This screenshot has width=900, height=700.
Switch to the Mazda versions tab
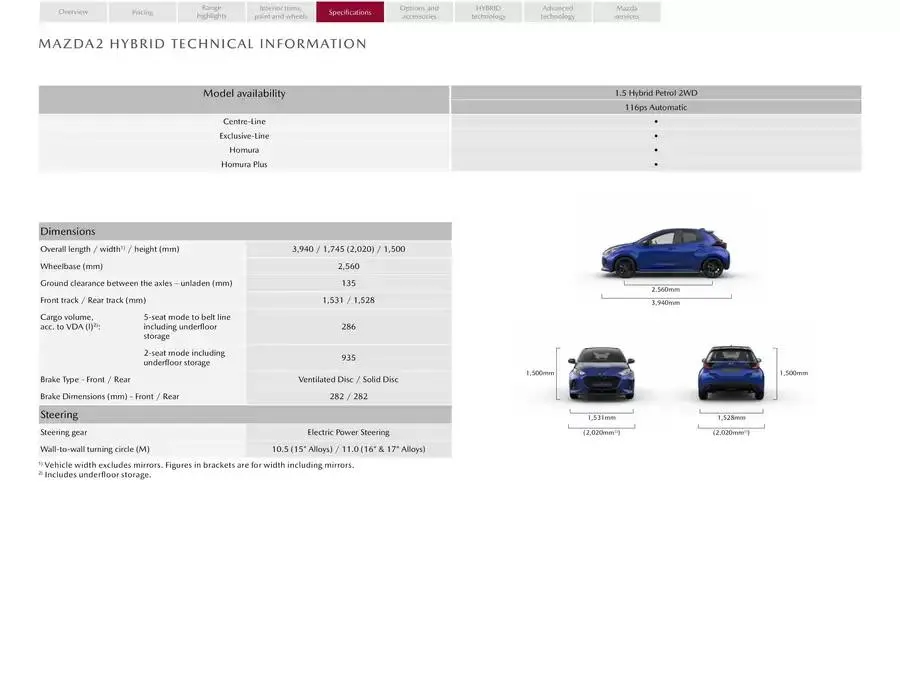tap(626, 11)
